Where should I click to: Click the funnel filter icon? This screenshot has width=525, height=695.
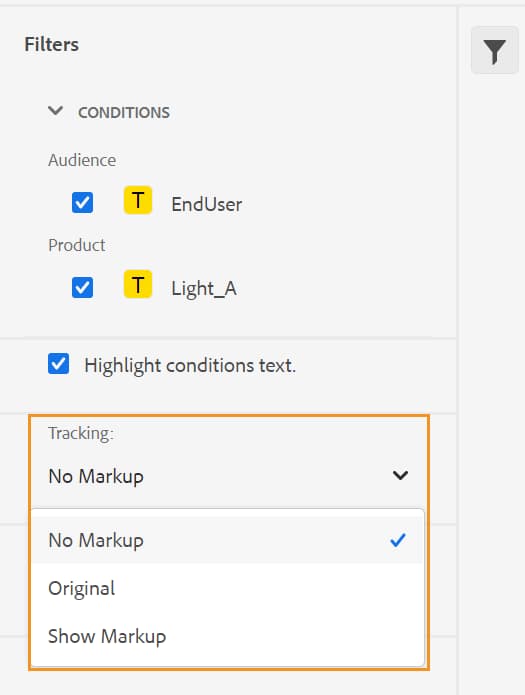(x=495, y=50)
